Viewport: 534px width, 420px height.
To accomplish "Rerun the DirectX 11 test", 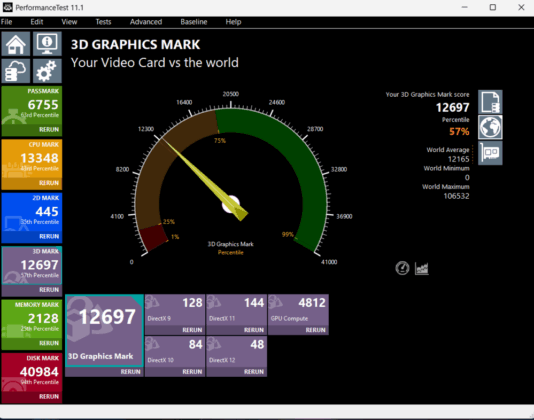I will click(x=254, y=330).
